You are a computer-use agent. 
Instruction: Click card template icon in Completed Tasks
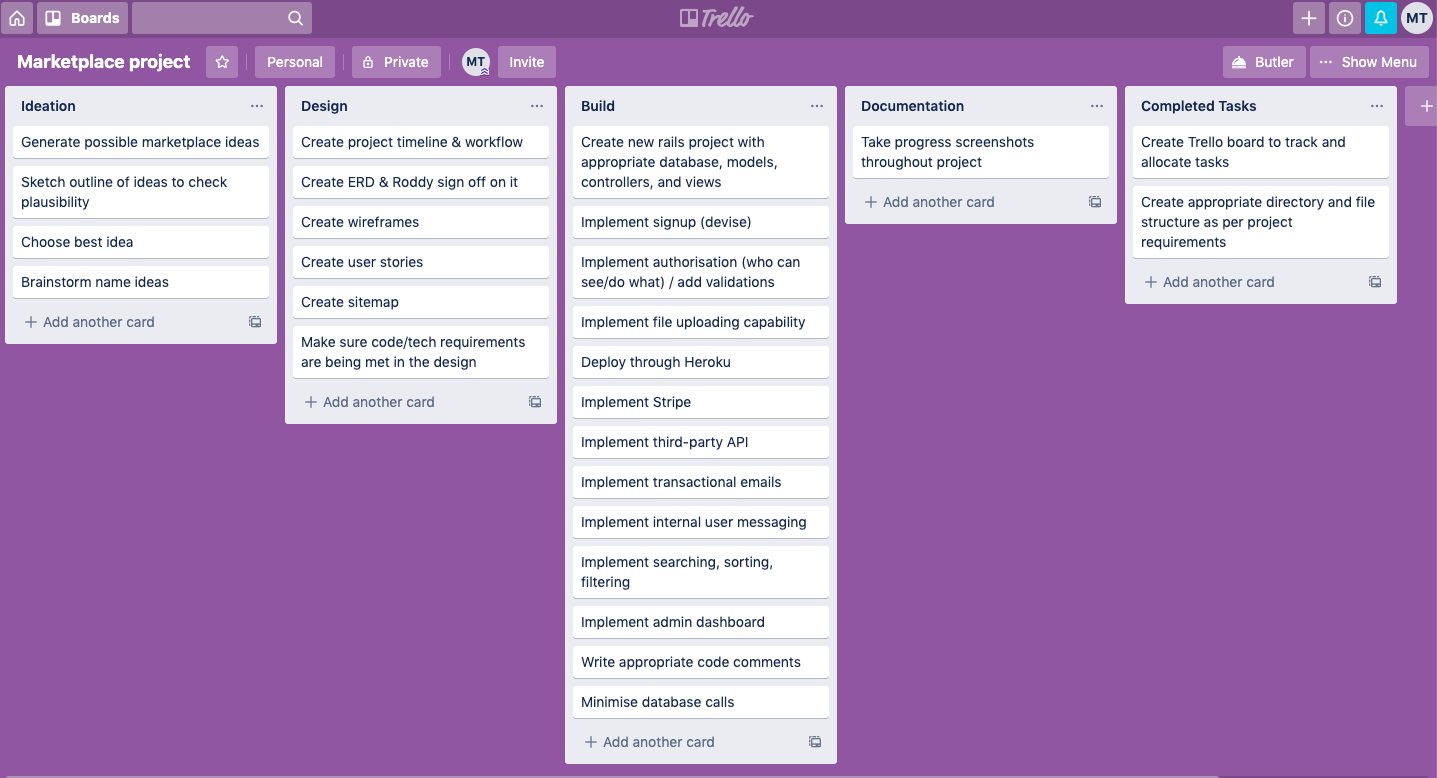1375,282
